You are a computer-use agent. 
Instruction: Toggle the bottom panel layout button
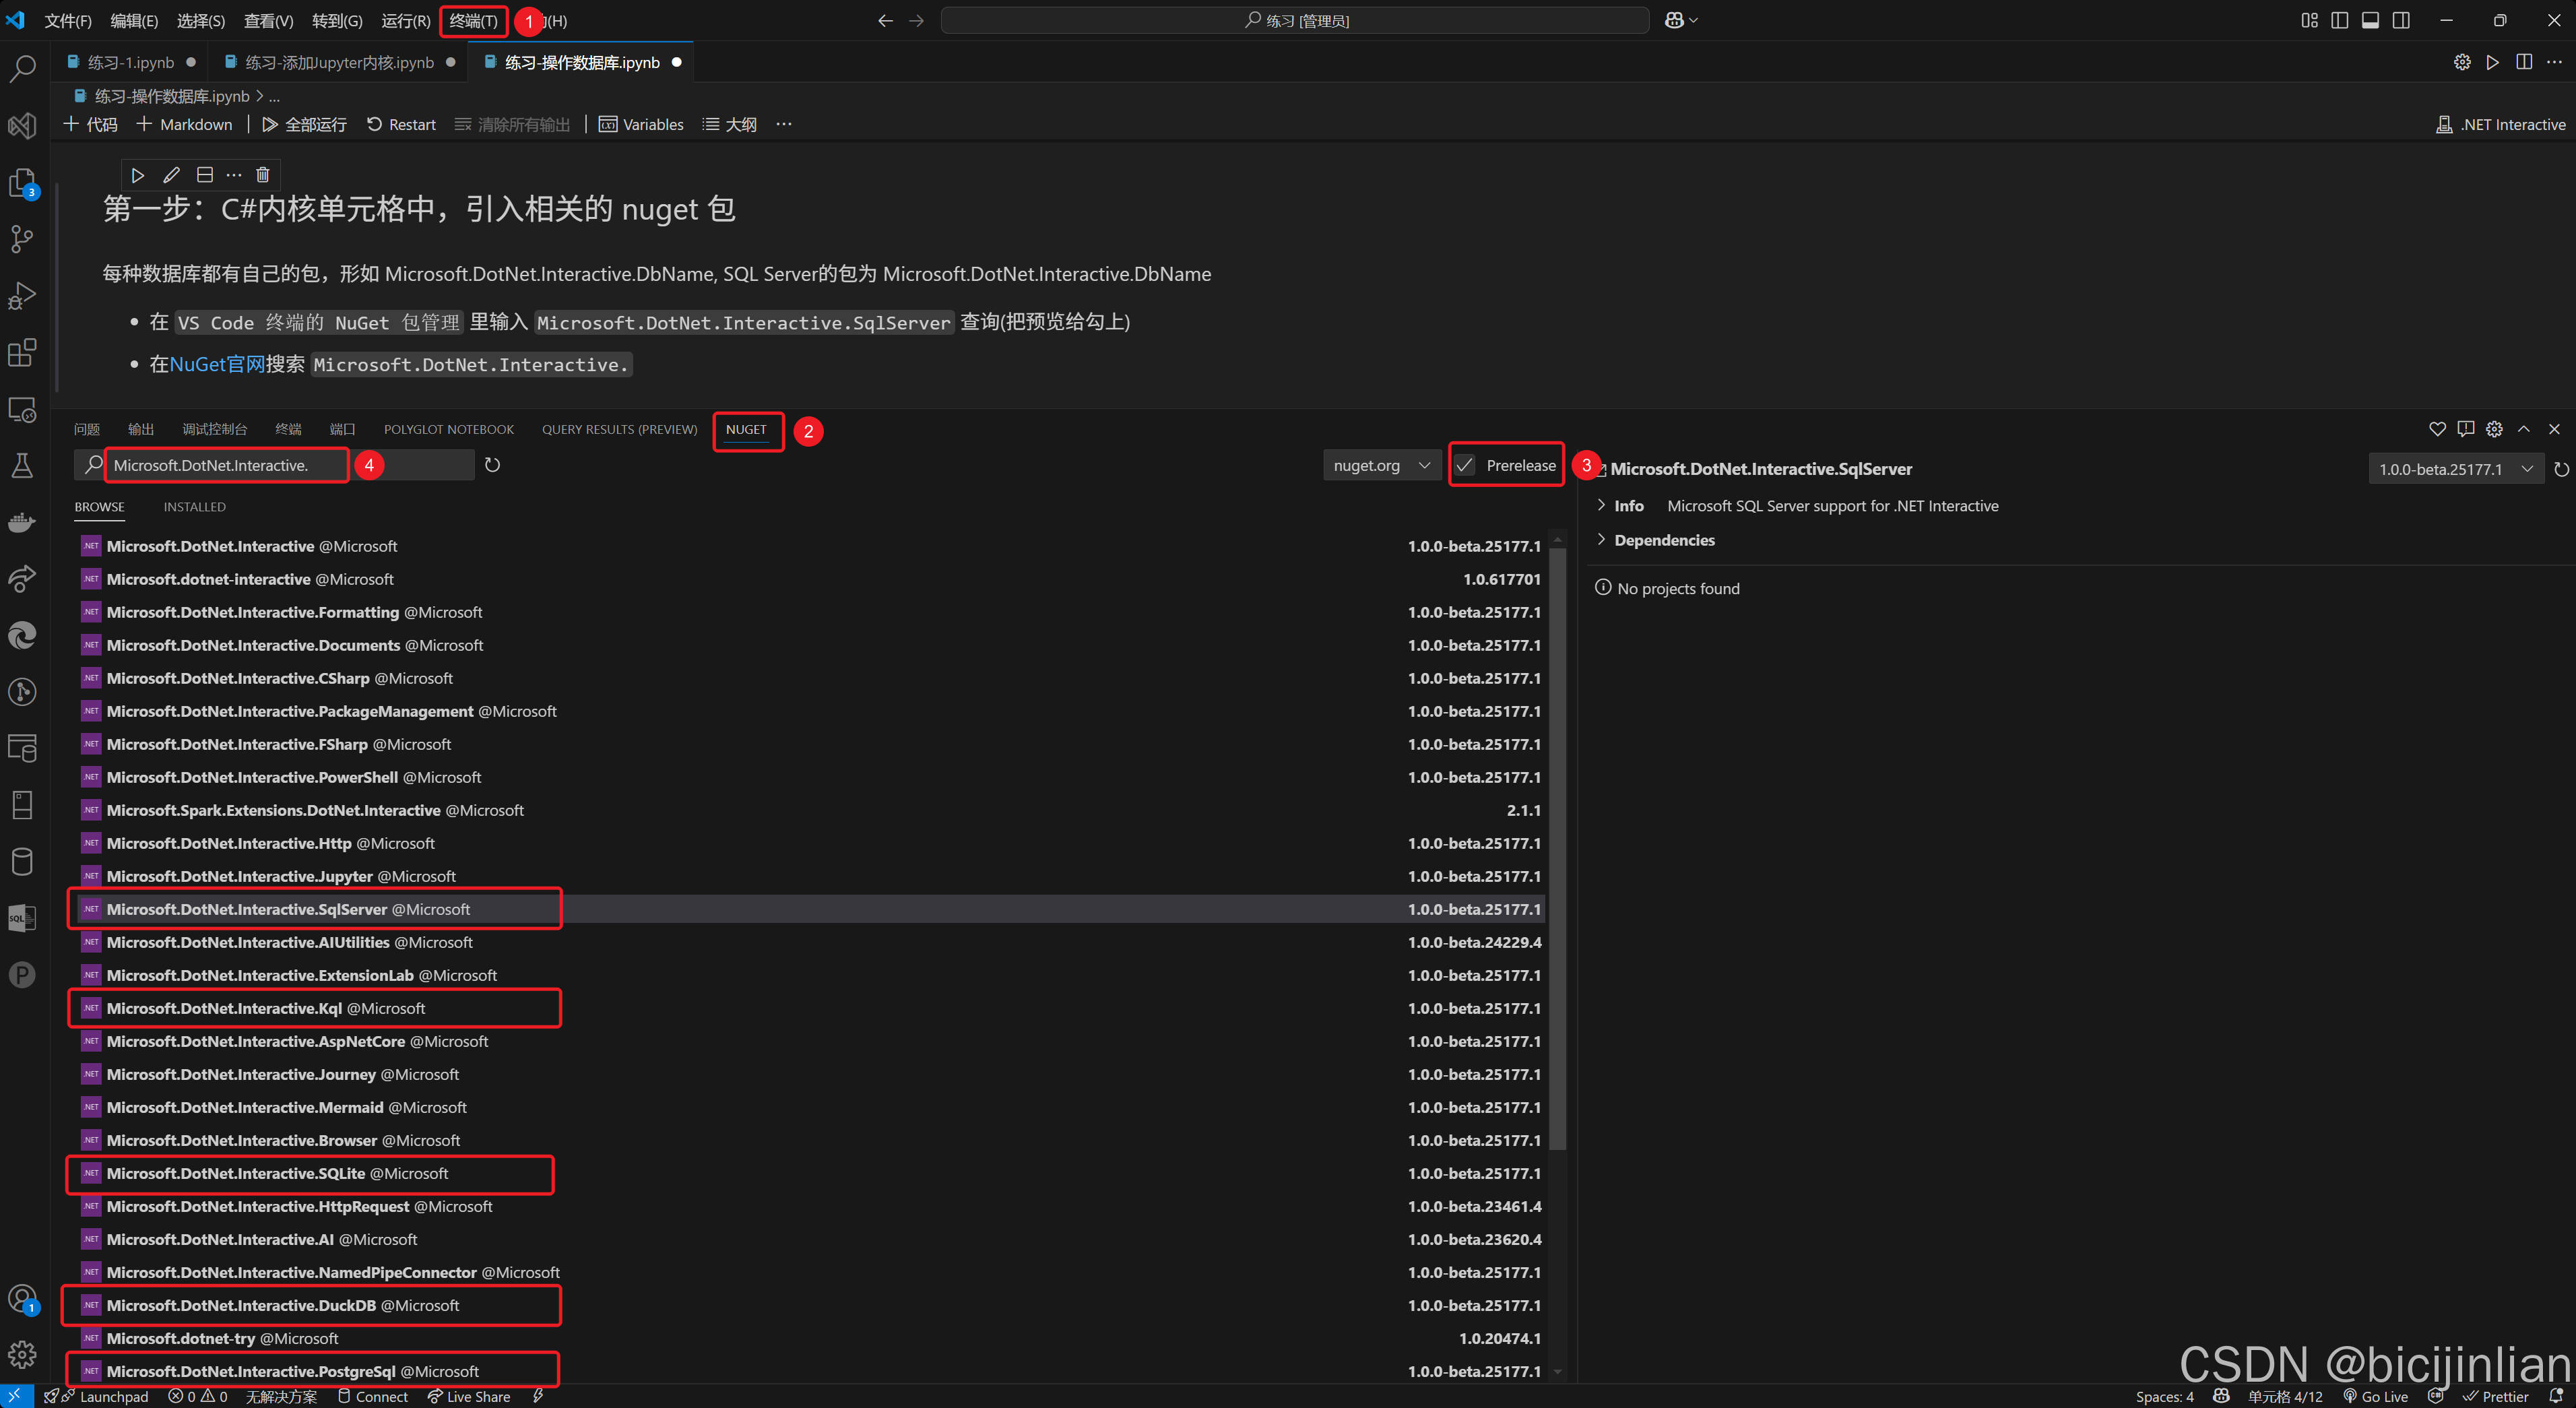point(2370,20)
